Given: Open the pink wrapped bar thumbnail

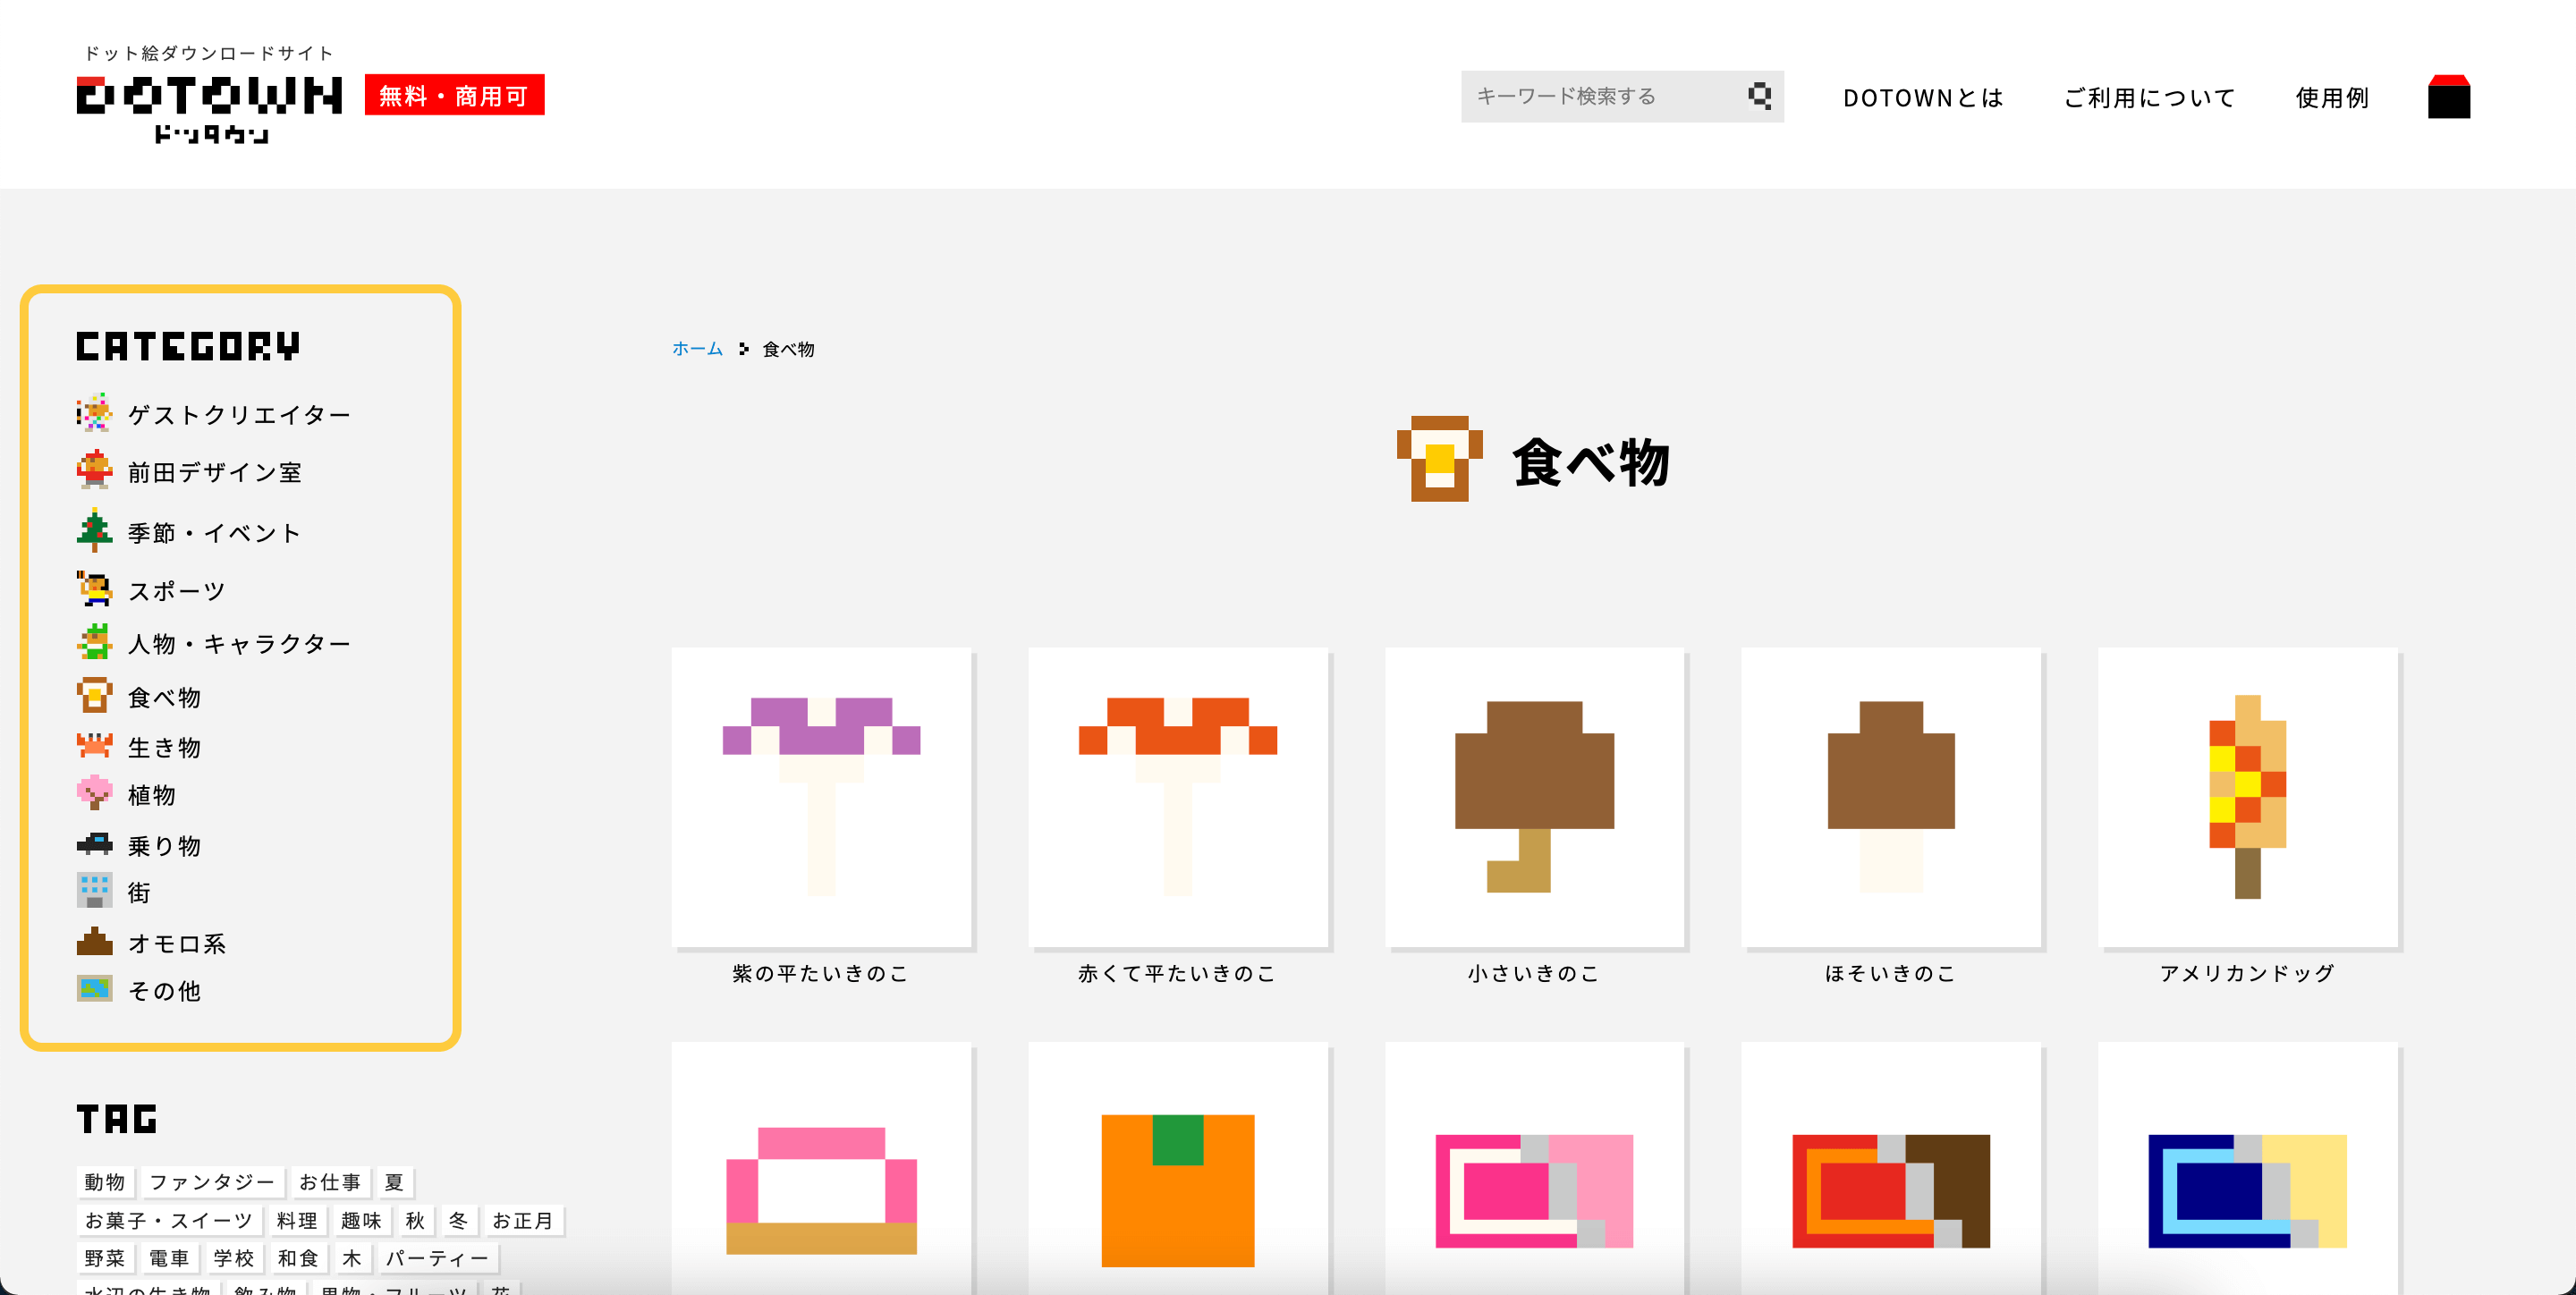Looking at the screenshot, I should point(1534,1168).
